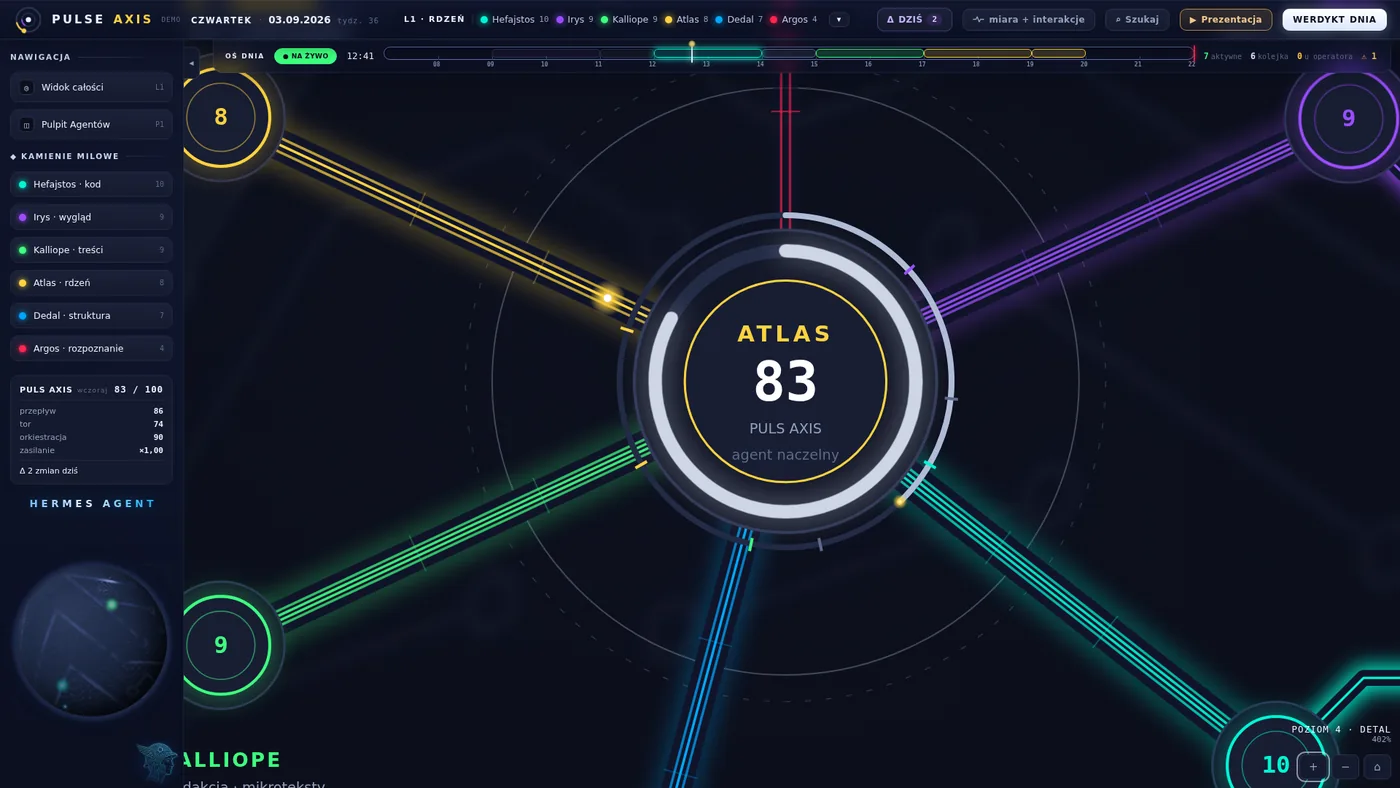Viewport: 1400px width, 788px height.
Task: Open Pulpit Agentów navigation item
Action: (x=91, y=124)
